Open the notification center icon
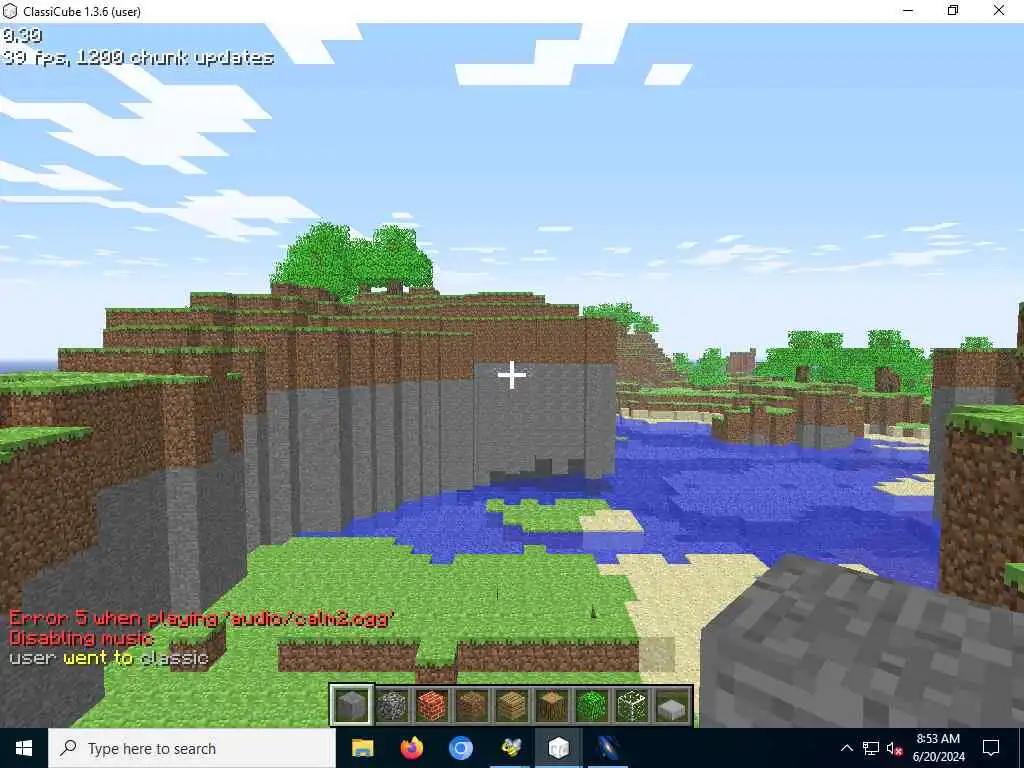 [x=991, y=748]
